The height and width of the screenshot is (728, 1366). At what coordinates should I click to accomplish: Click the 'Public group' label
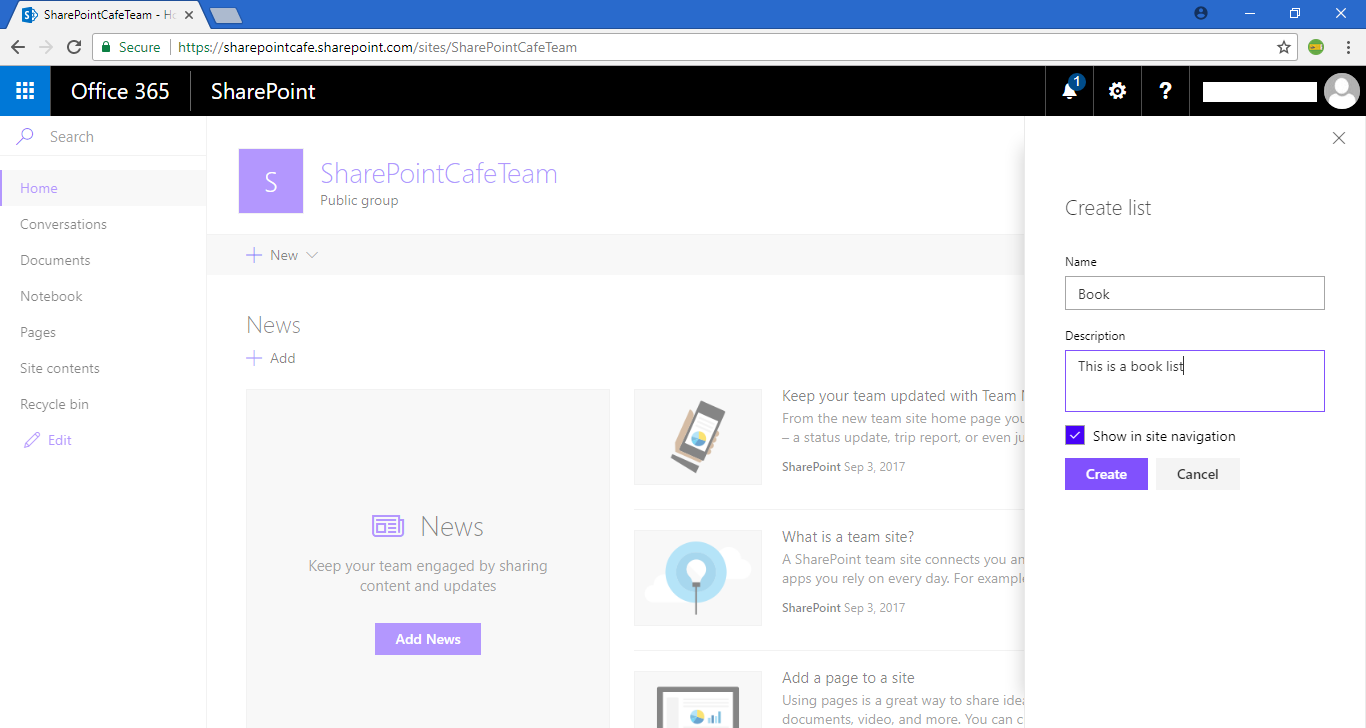pos(359,200)
